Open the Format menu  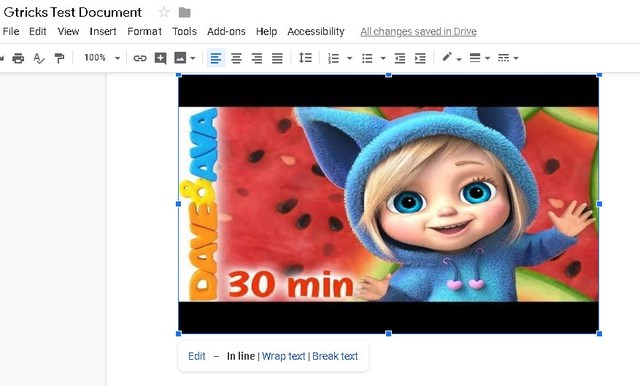pos(144,31)
